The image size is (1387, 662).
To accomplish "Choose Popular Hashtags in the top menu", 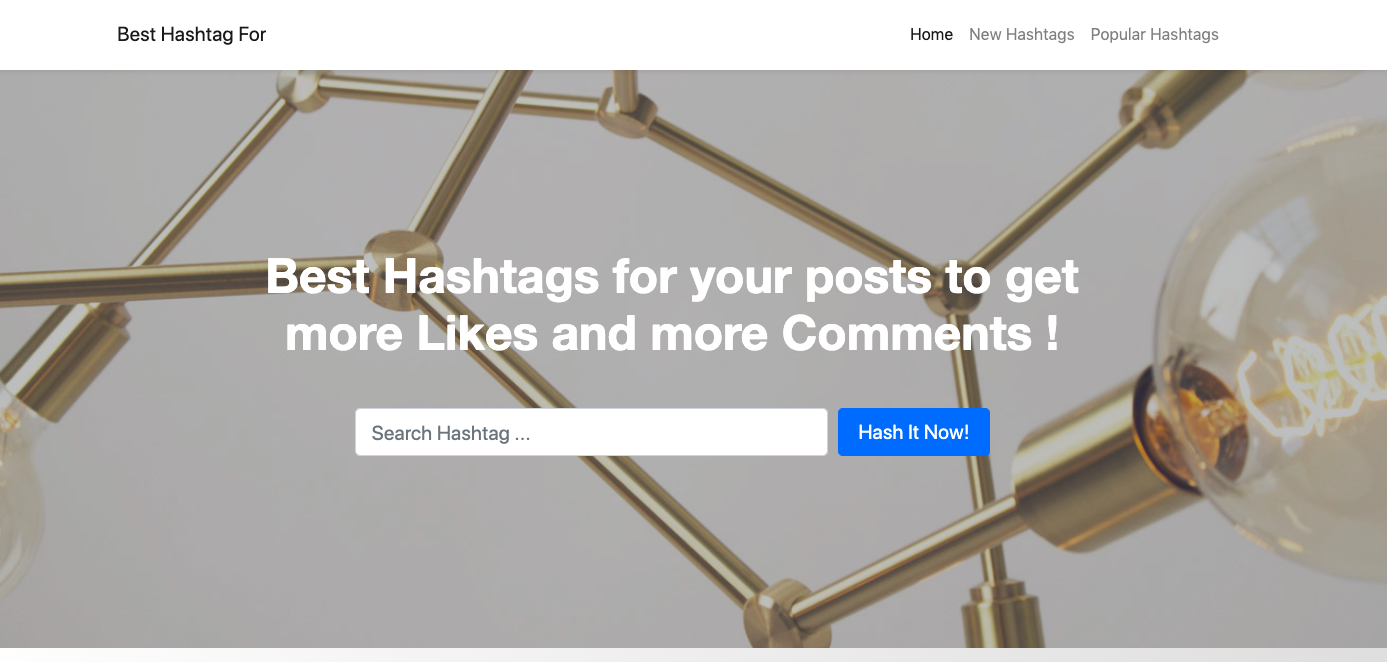I will pyautogui.click(x=1154, y=34).
